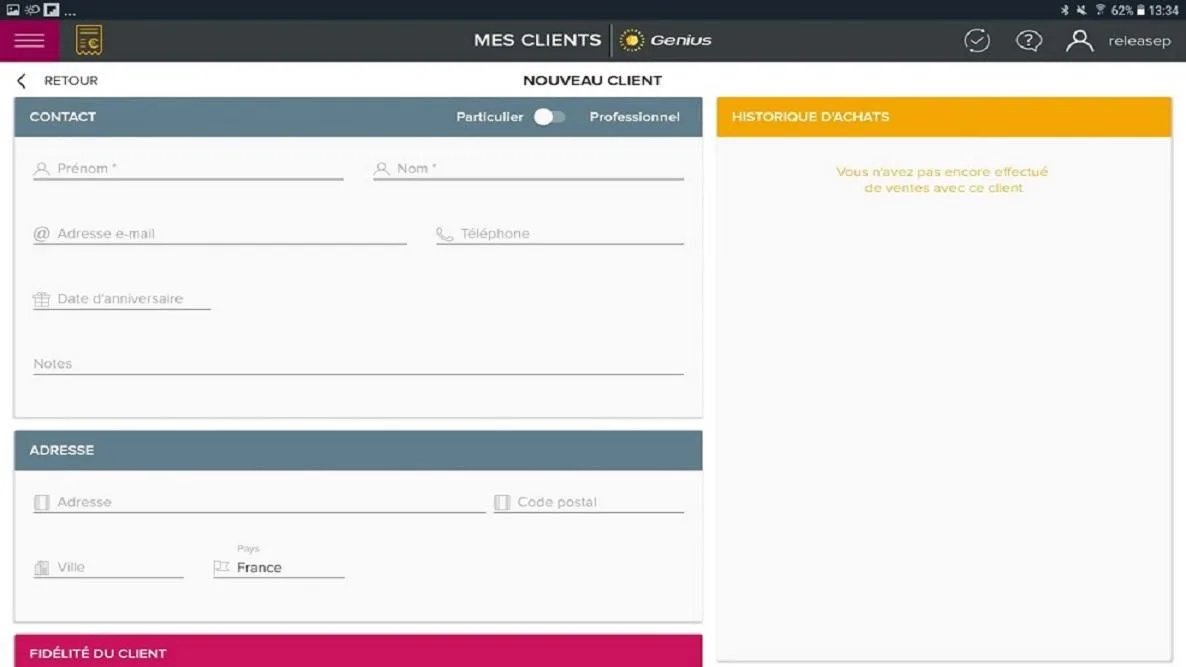Click the phone handset icon
This screenshot has height=667, width=1186.
(445, 234)
